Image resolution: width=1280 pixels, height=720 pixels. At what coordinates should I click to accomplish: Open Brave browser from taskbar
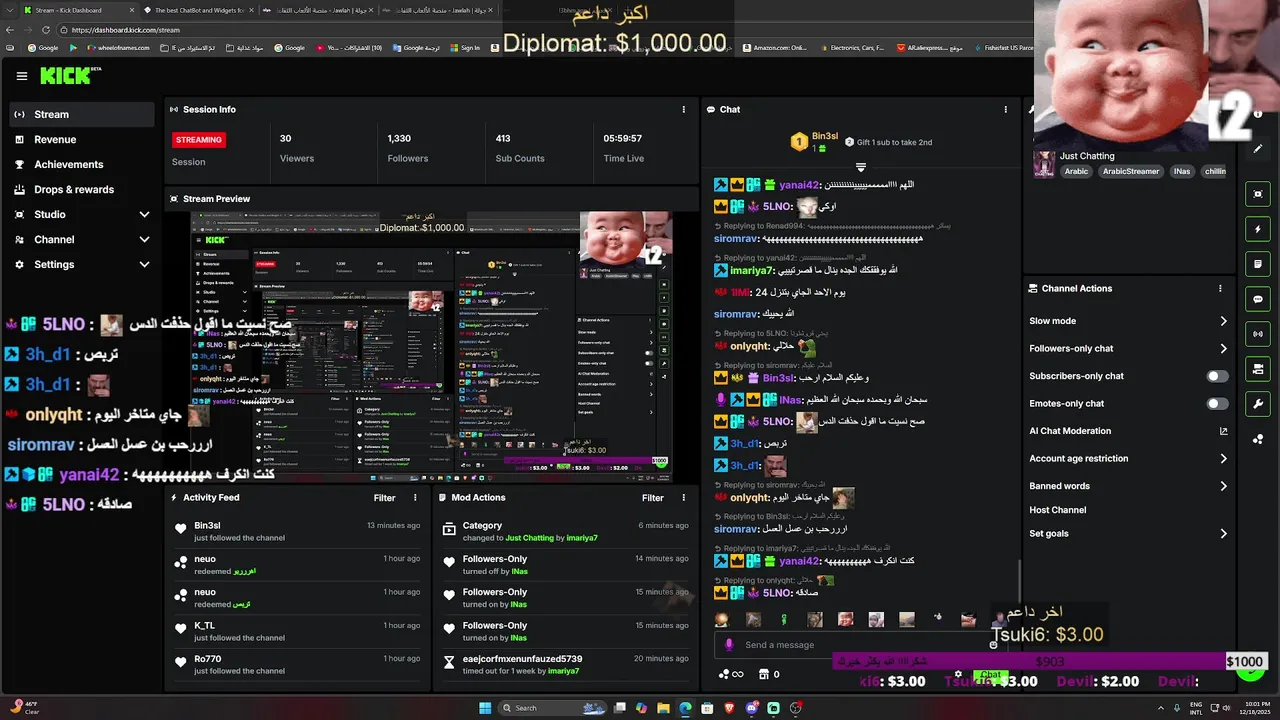click(x=729, y=708)
